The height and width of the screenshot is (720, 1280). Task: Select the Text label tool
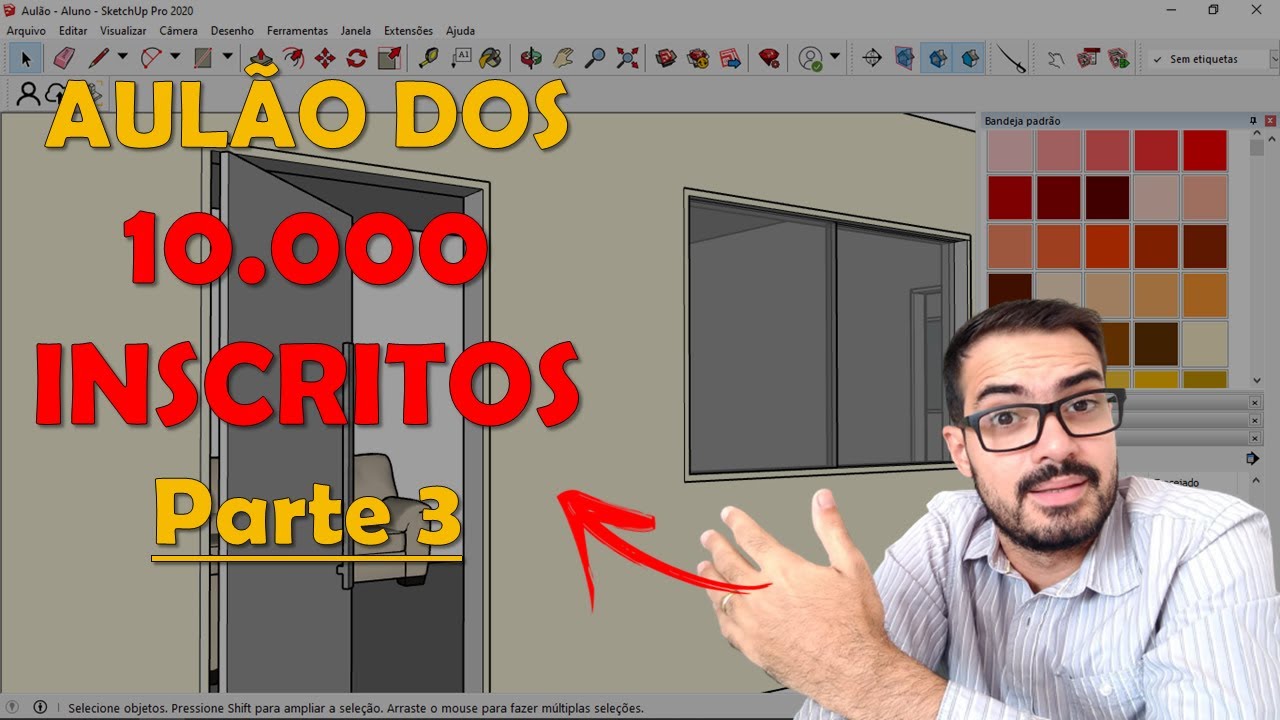(460, 58)
